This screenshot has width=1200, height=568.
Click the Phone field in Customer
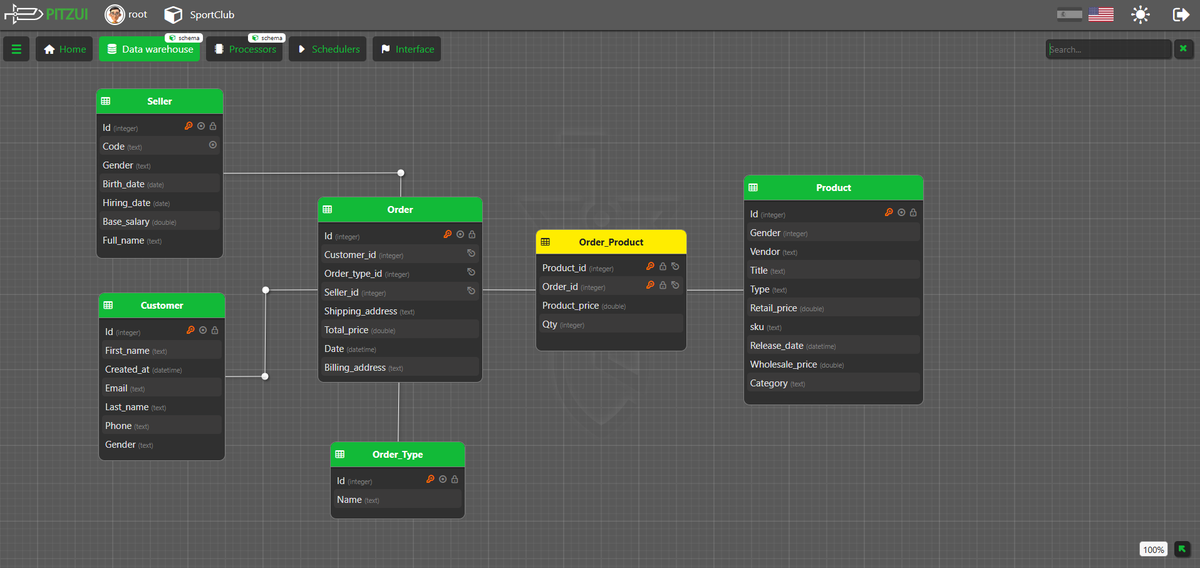coord(162,425)
